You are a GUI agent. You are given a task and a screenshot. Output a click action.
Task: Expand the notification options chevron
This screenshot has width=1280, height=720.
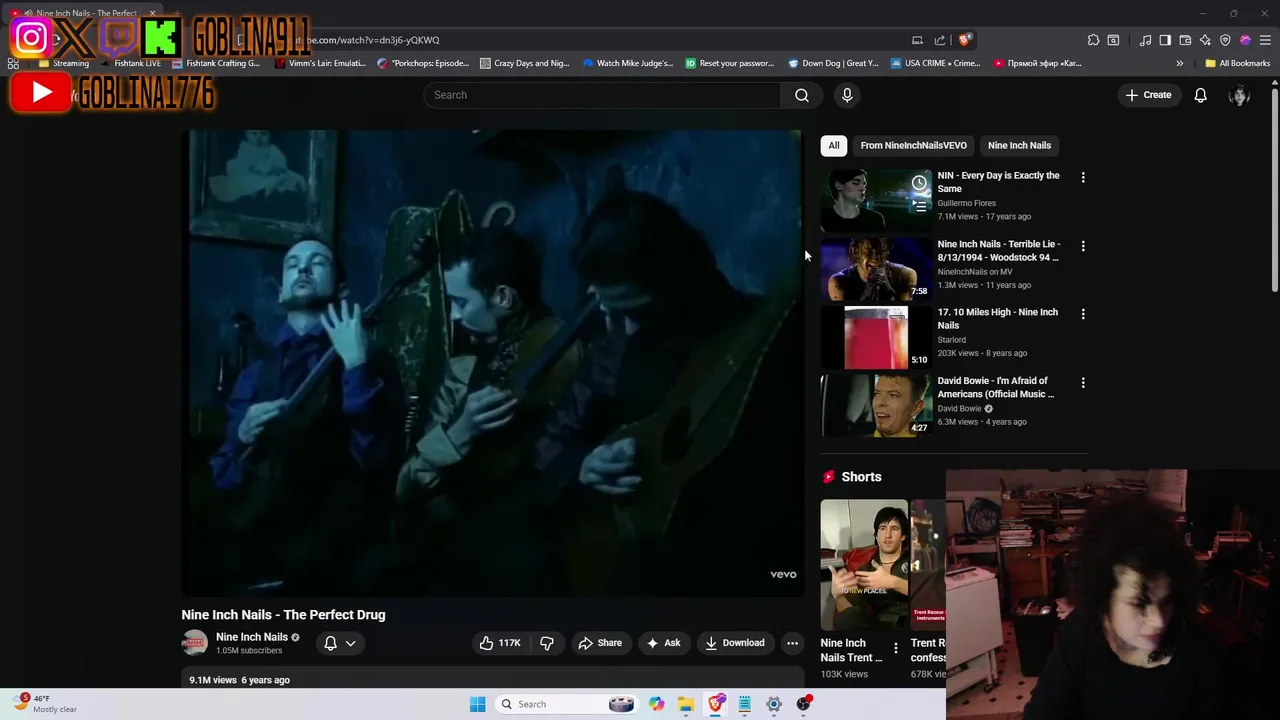pos(350,643)
